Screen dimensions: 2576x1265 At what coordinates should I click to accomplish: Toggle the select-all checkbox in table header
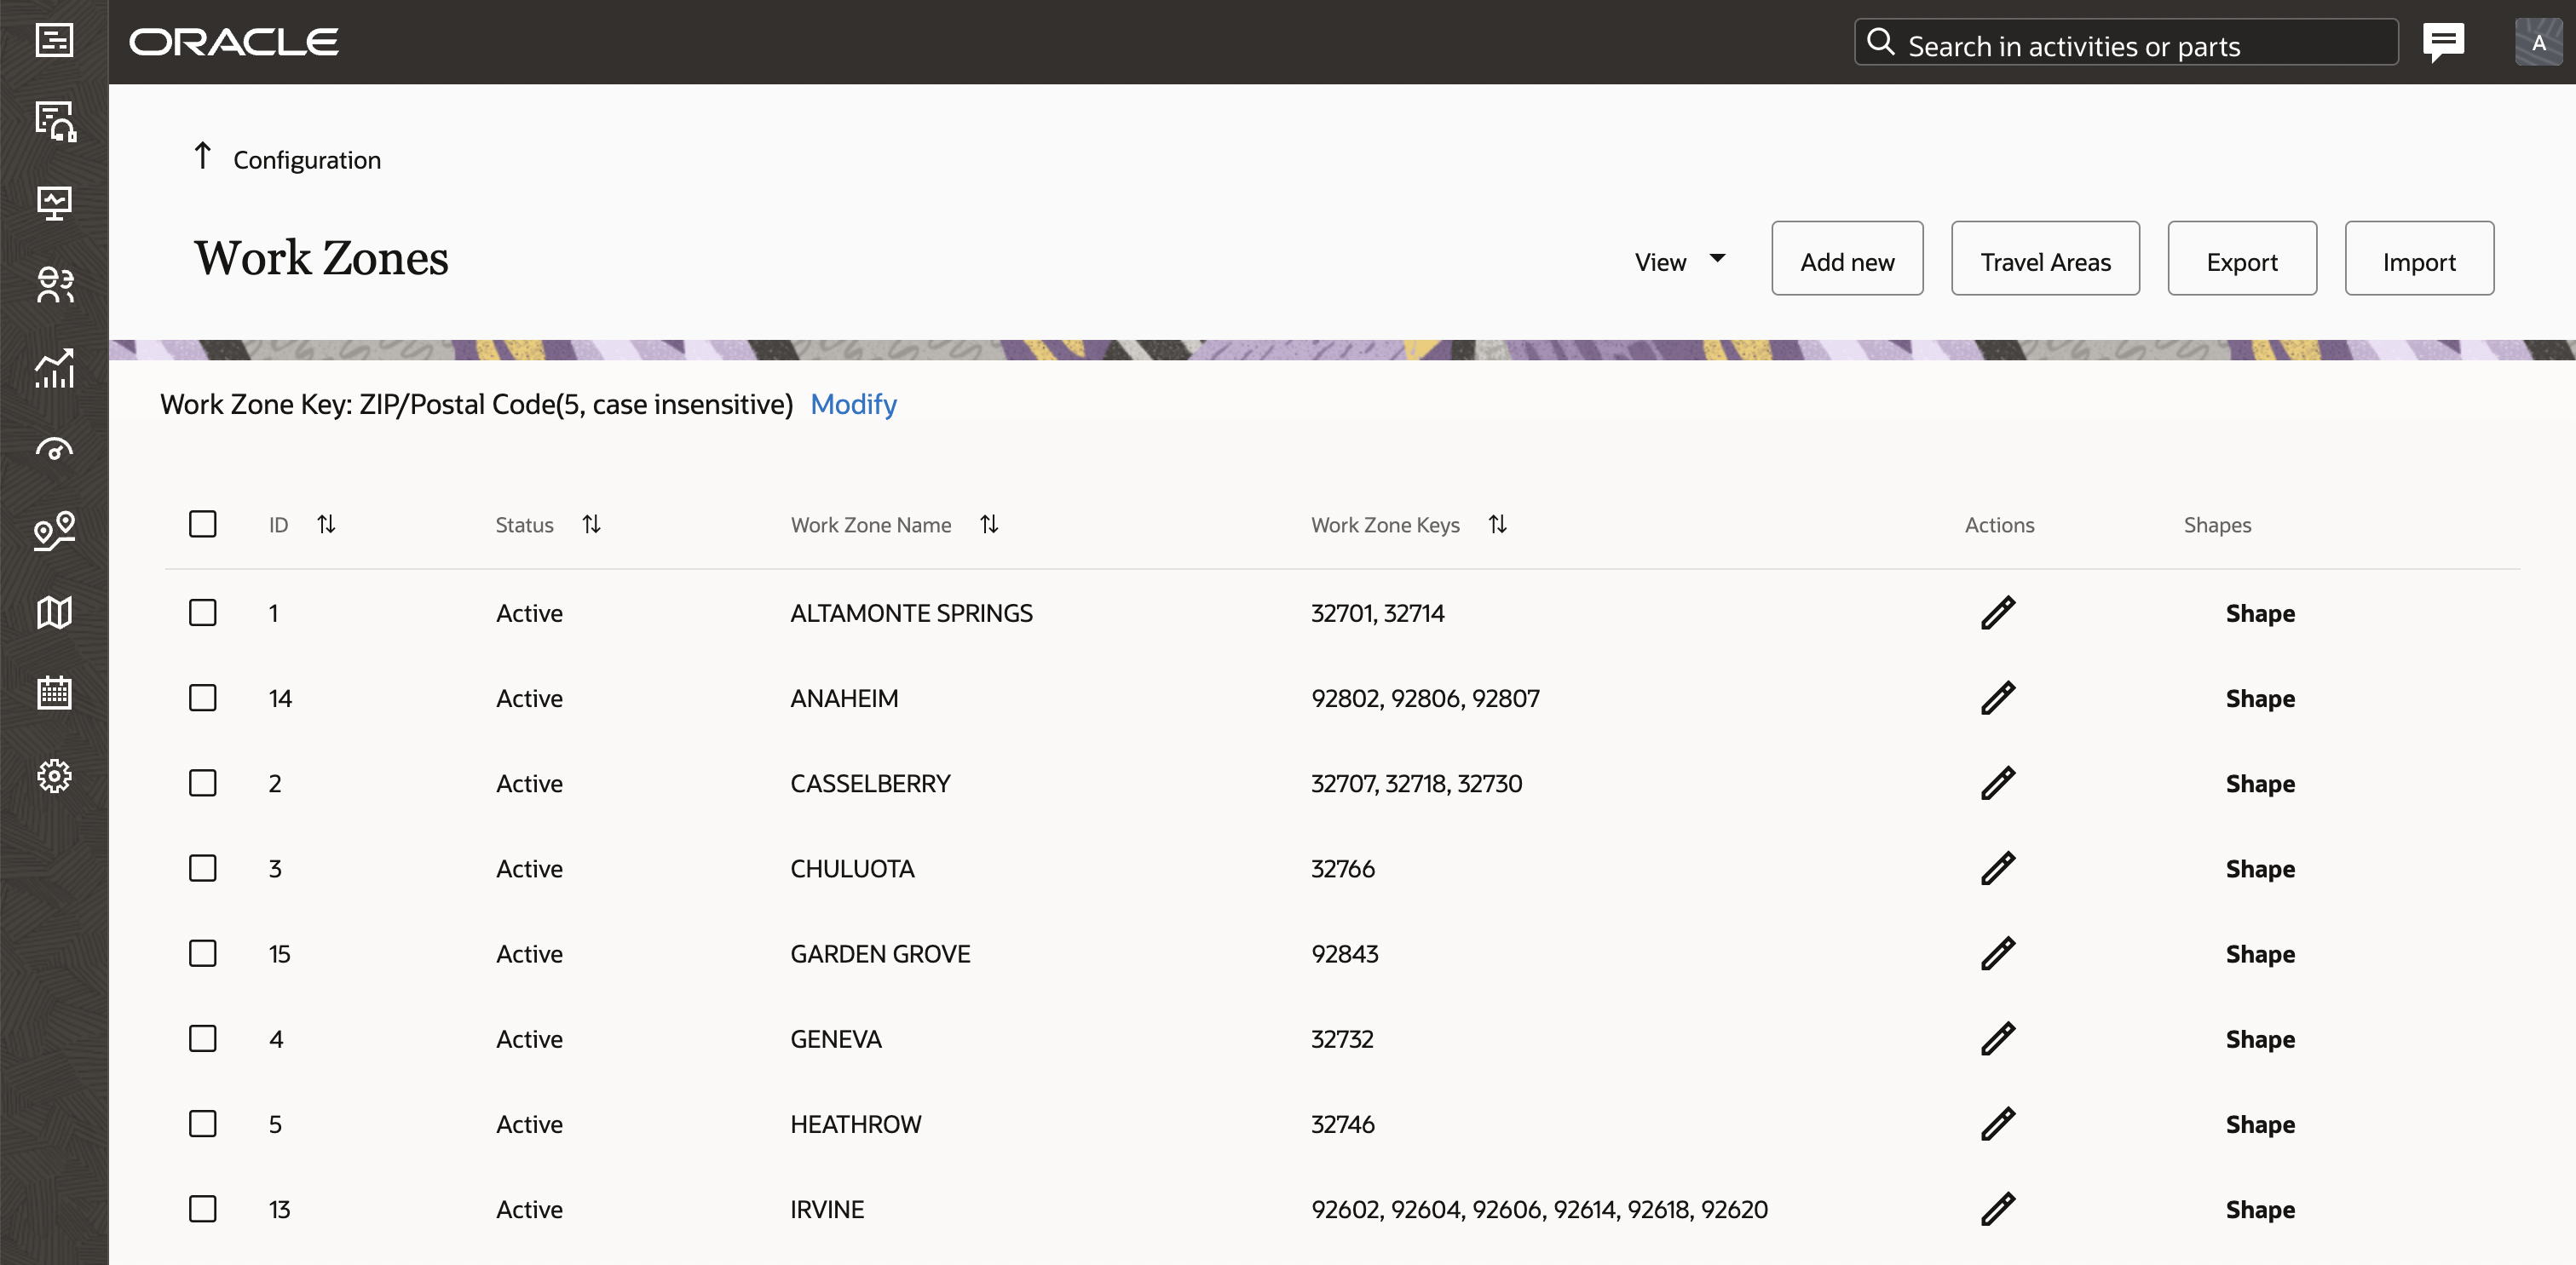point(203,524)
